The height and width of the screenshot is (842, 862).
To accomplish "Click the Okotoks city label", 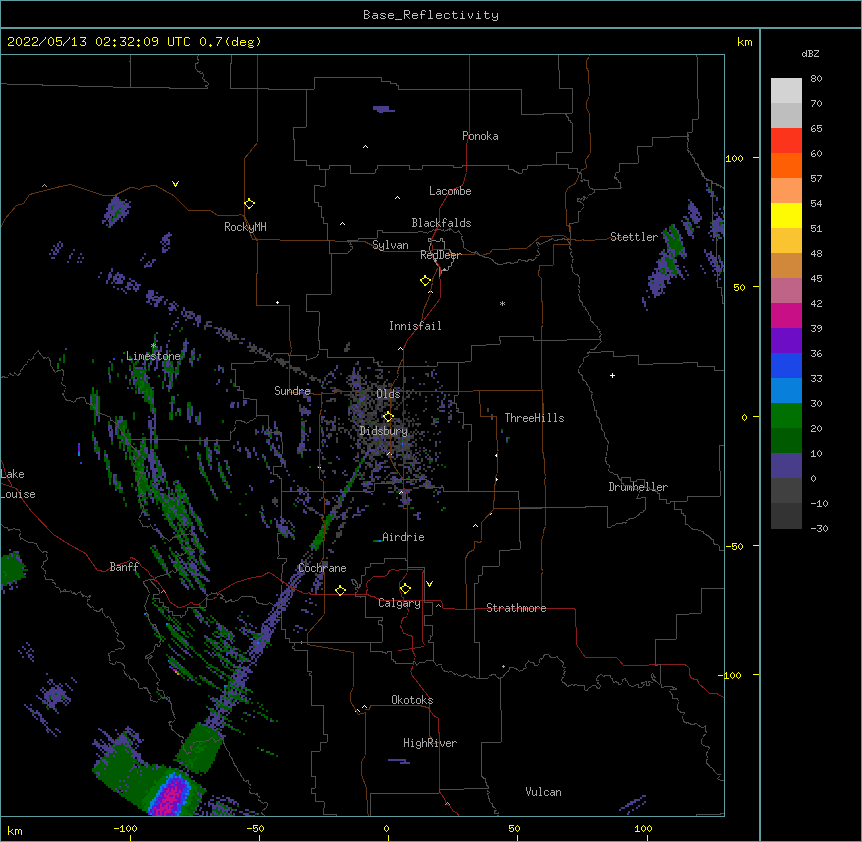I will point(412,700).
